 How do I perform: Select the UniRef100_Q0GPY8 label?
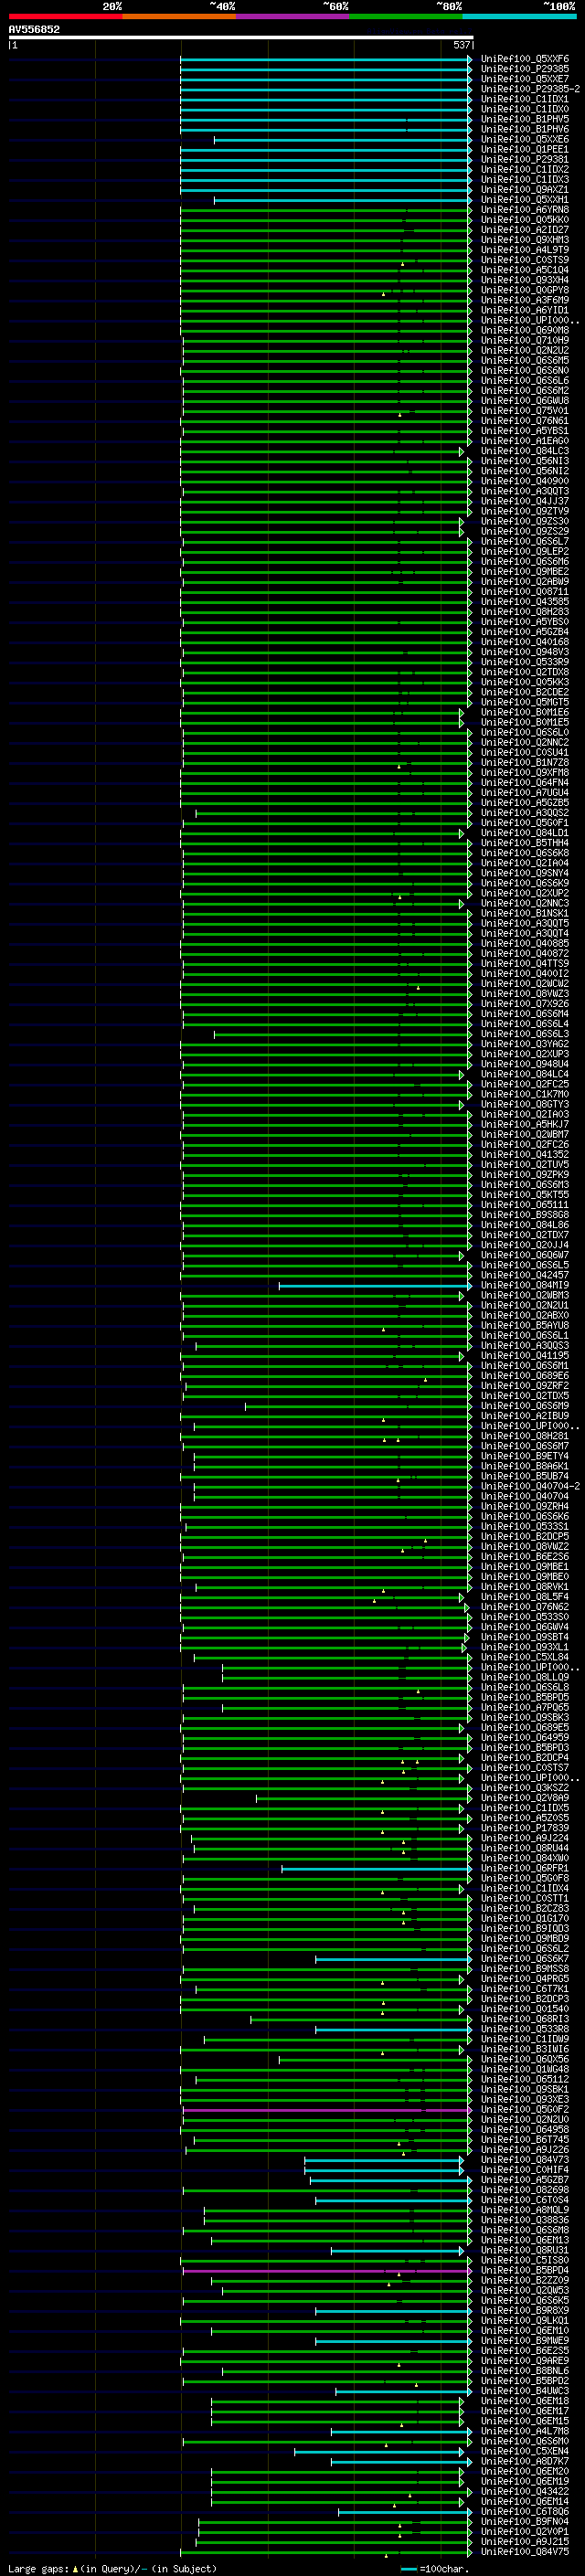coord(525,290)
